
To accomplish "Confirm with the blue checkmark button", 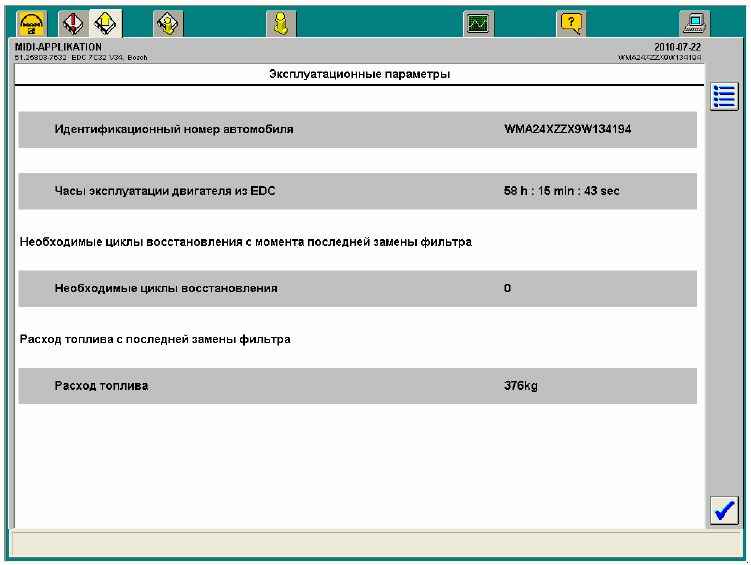I will (x=723, y=510).
